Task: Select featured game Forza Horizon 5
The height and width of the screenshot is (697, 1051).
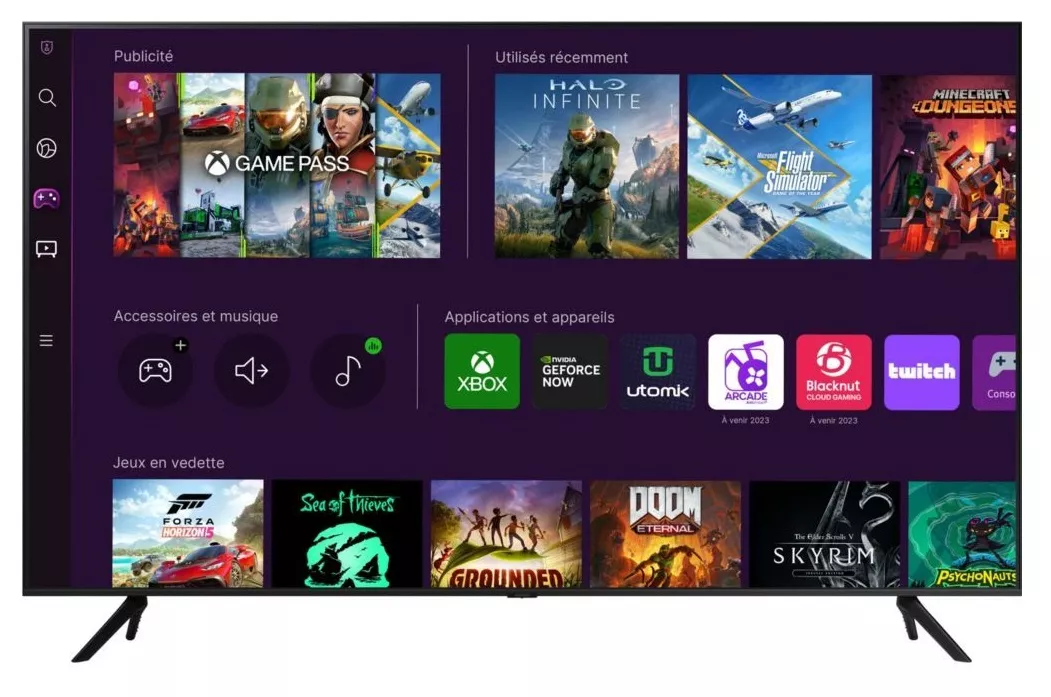Action: (188, 533)
